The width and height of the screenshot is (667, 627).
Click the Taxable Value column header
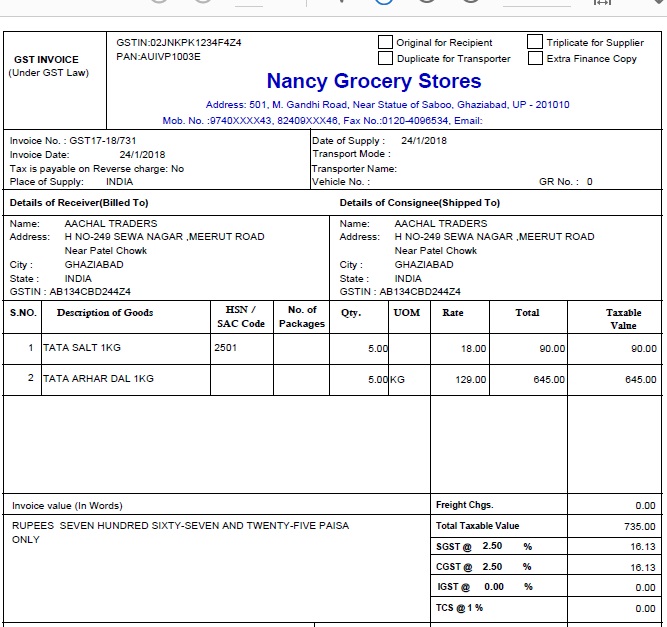click(623, 319)
